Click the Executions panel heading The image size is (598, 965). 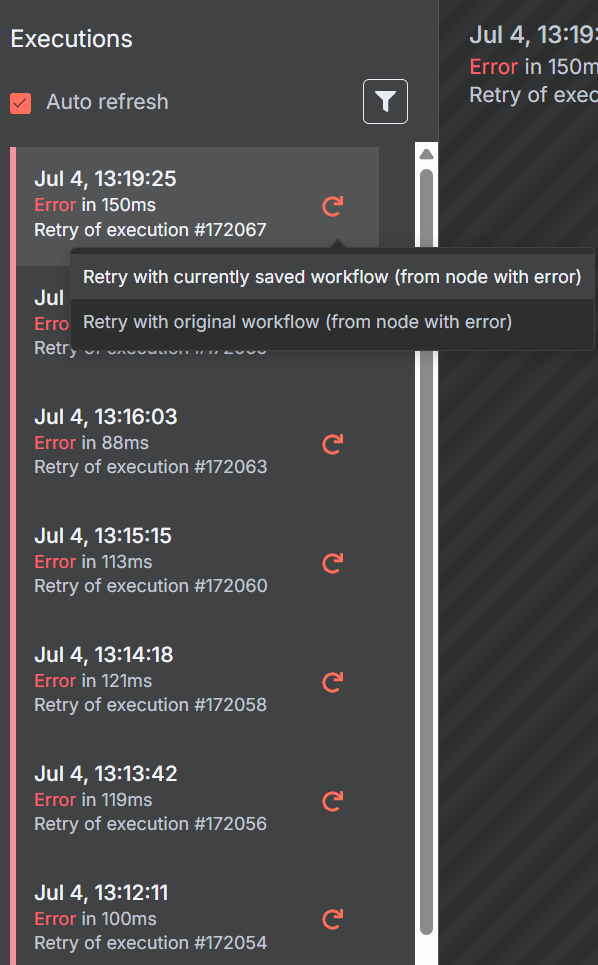pos(71,39)
